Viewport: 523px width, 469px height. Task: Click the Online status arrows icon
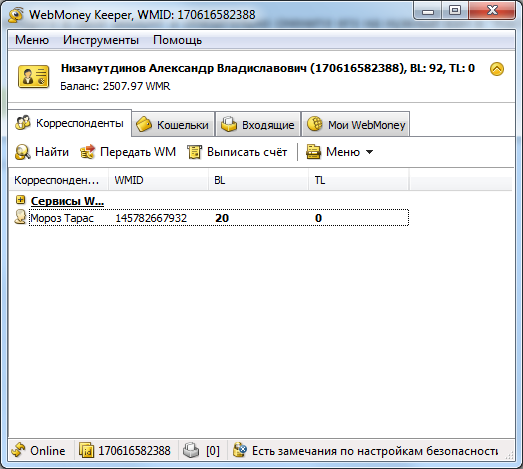point(18,451)
